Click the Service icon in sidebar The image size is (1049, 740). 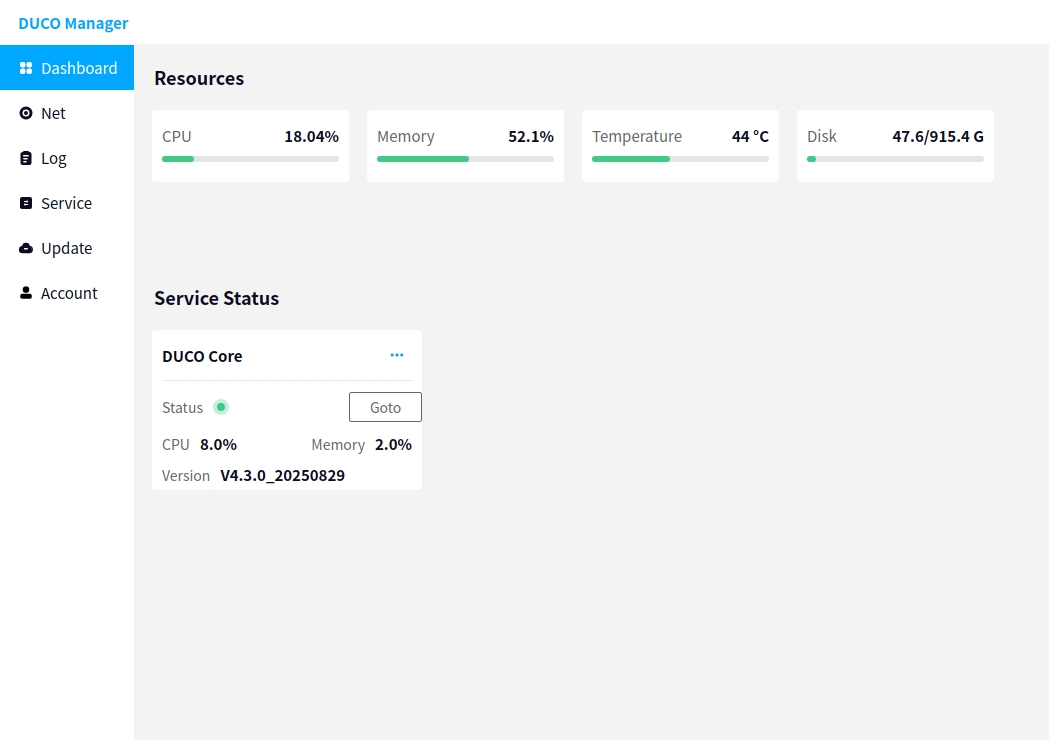pos(26,203)
